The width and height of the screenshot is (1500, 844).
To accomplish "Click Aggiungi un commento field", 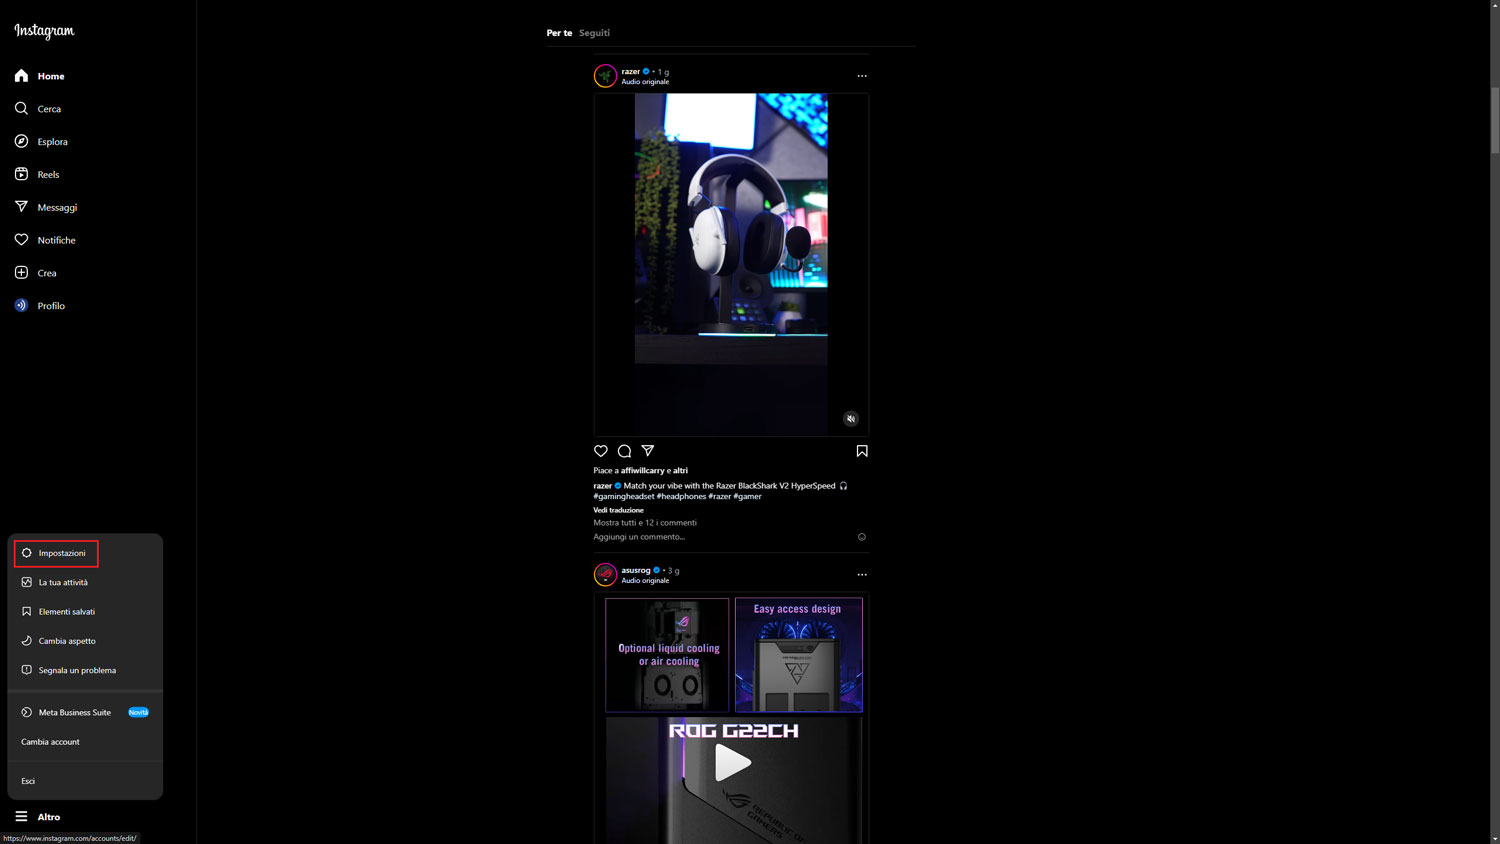I will 639,537.
